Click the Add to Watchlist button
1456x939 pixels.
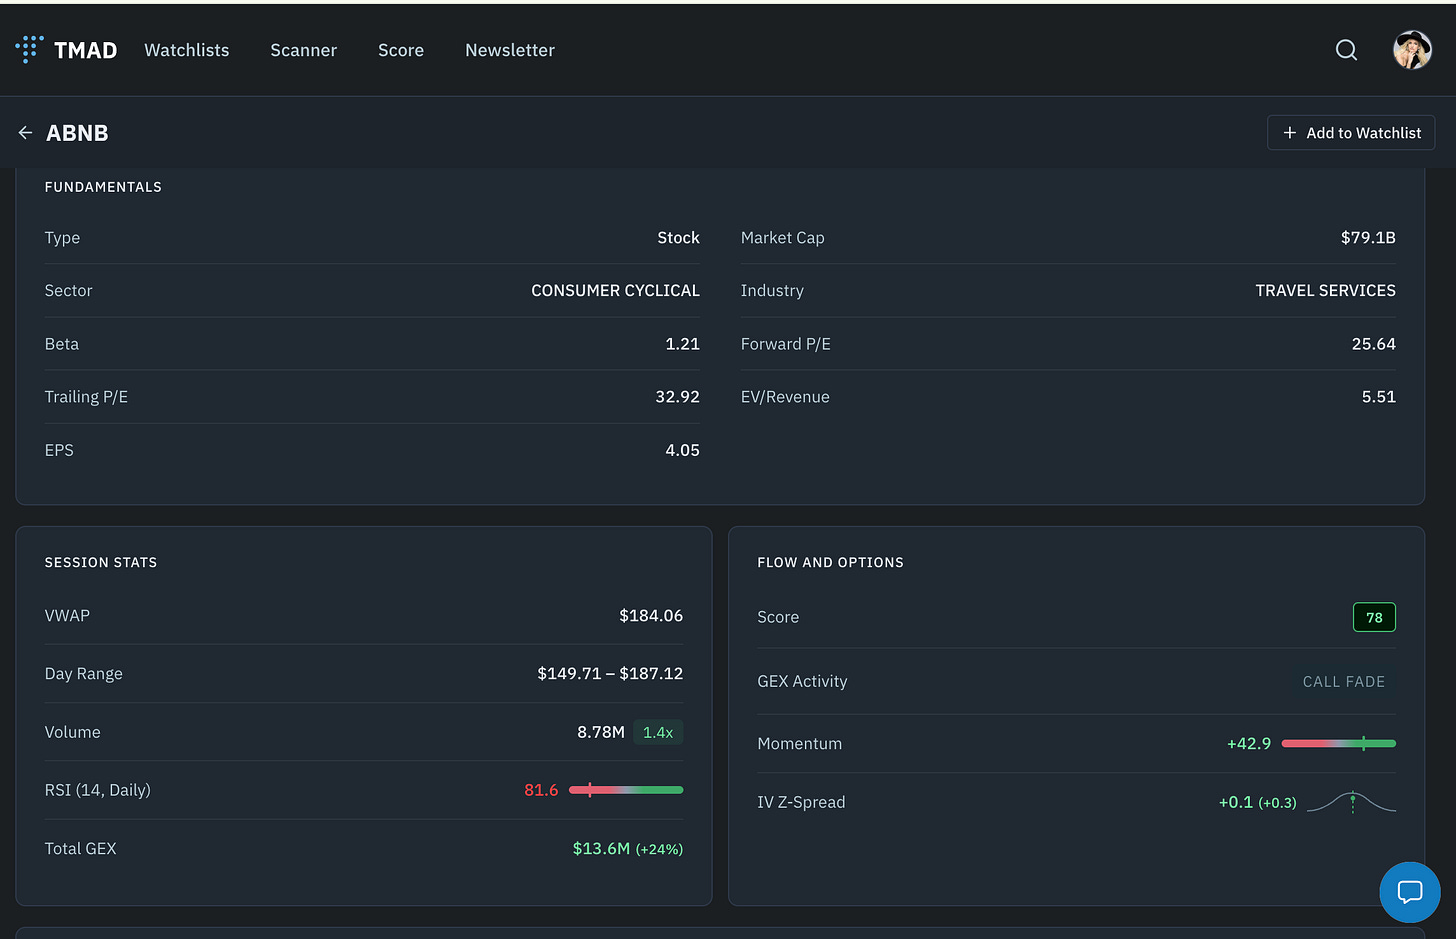(x=1351, y=133)
